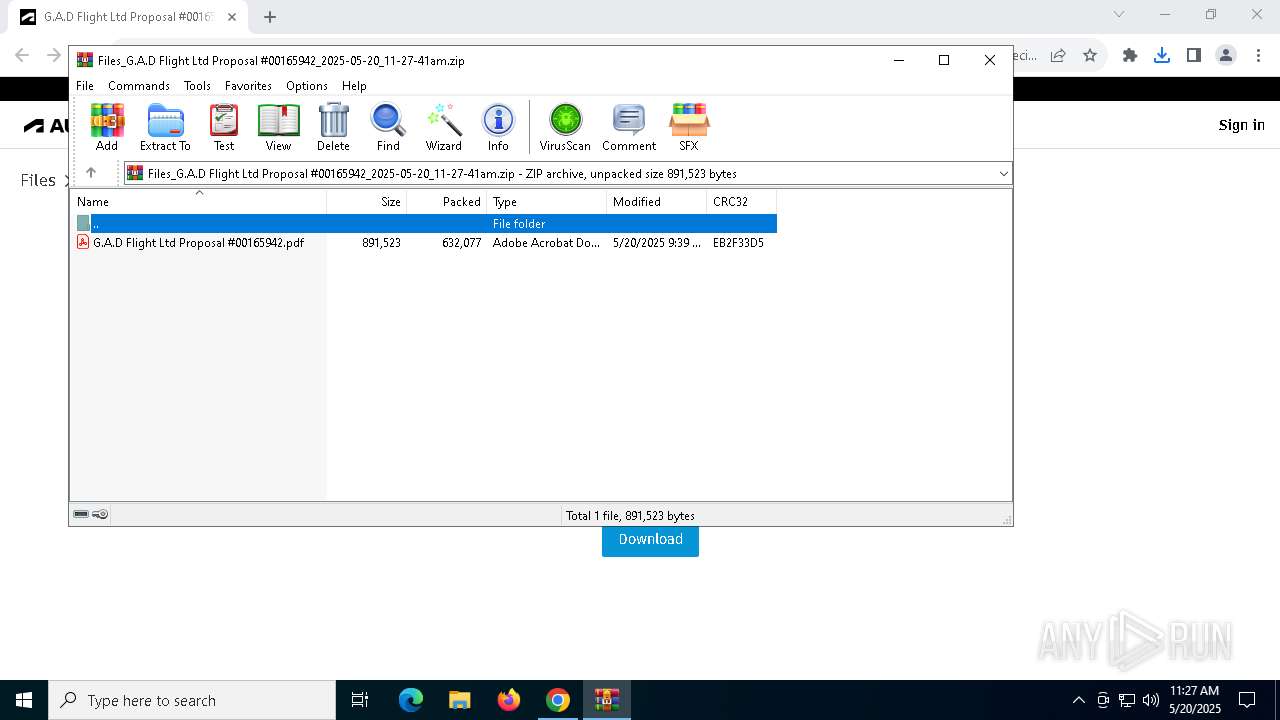Click the taskbar clock 11:27 AM
The image size is (1280, 720).
pyautogui.click(x=1195, y=700)
